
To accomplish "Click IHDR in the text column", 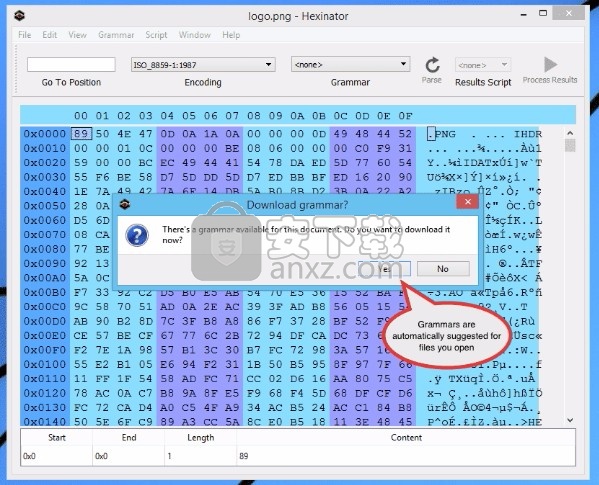I will tap(528, 134).
